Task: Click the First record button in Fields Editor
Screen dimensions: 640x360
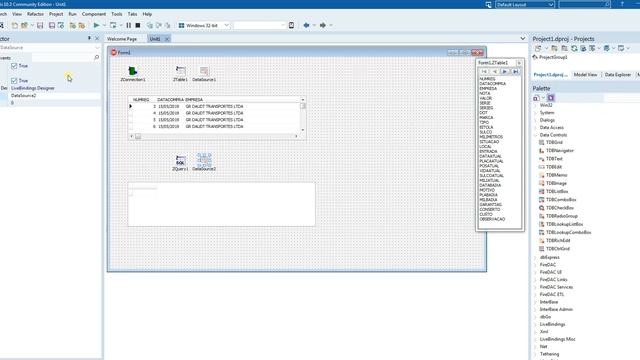Action: coord(484,71)
